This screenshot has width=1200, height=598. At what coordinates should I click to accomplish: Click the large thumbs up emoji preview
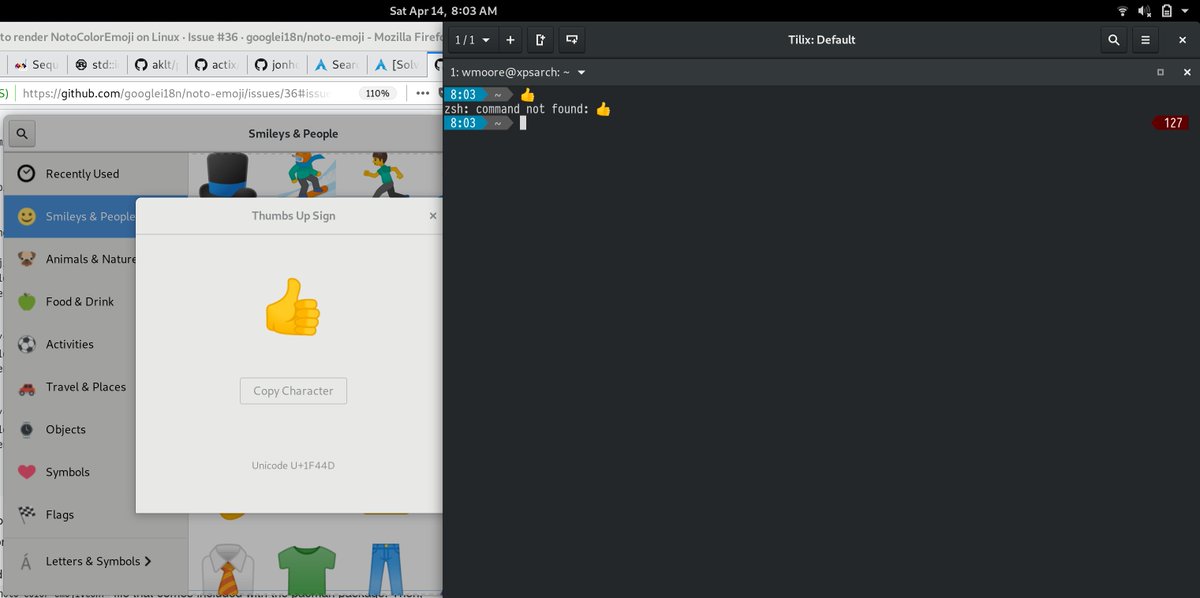point(292,306)
